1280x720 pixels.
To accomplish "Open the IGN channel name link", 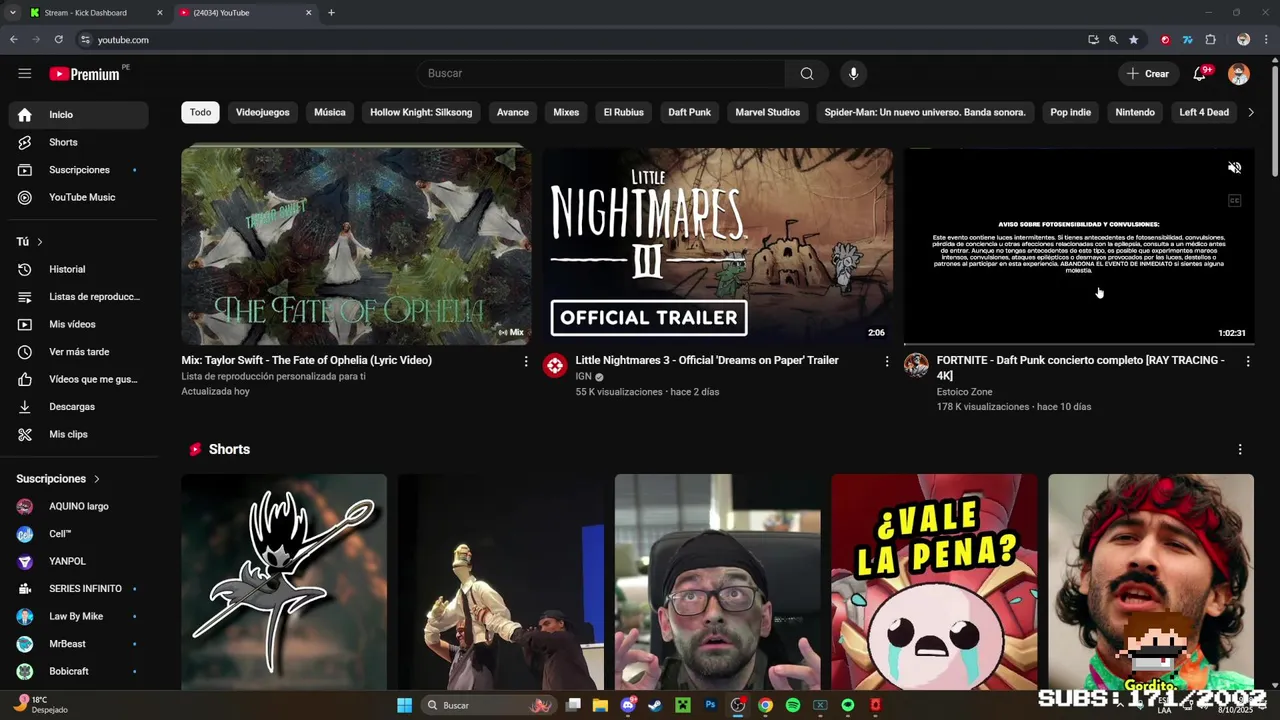I will [584, 377].
